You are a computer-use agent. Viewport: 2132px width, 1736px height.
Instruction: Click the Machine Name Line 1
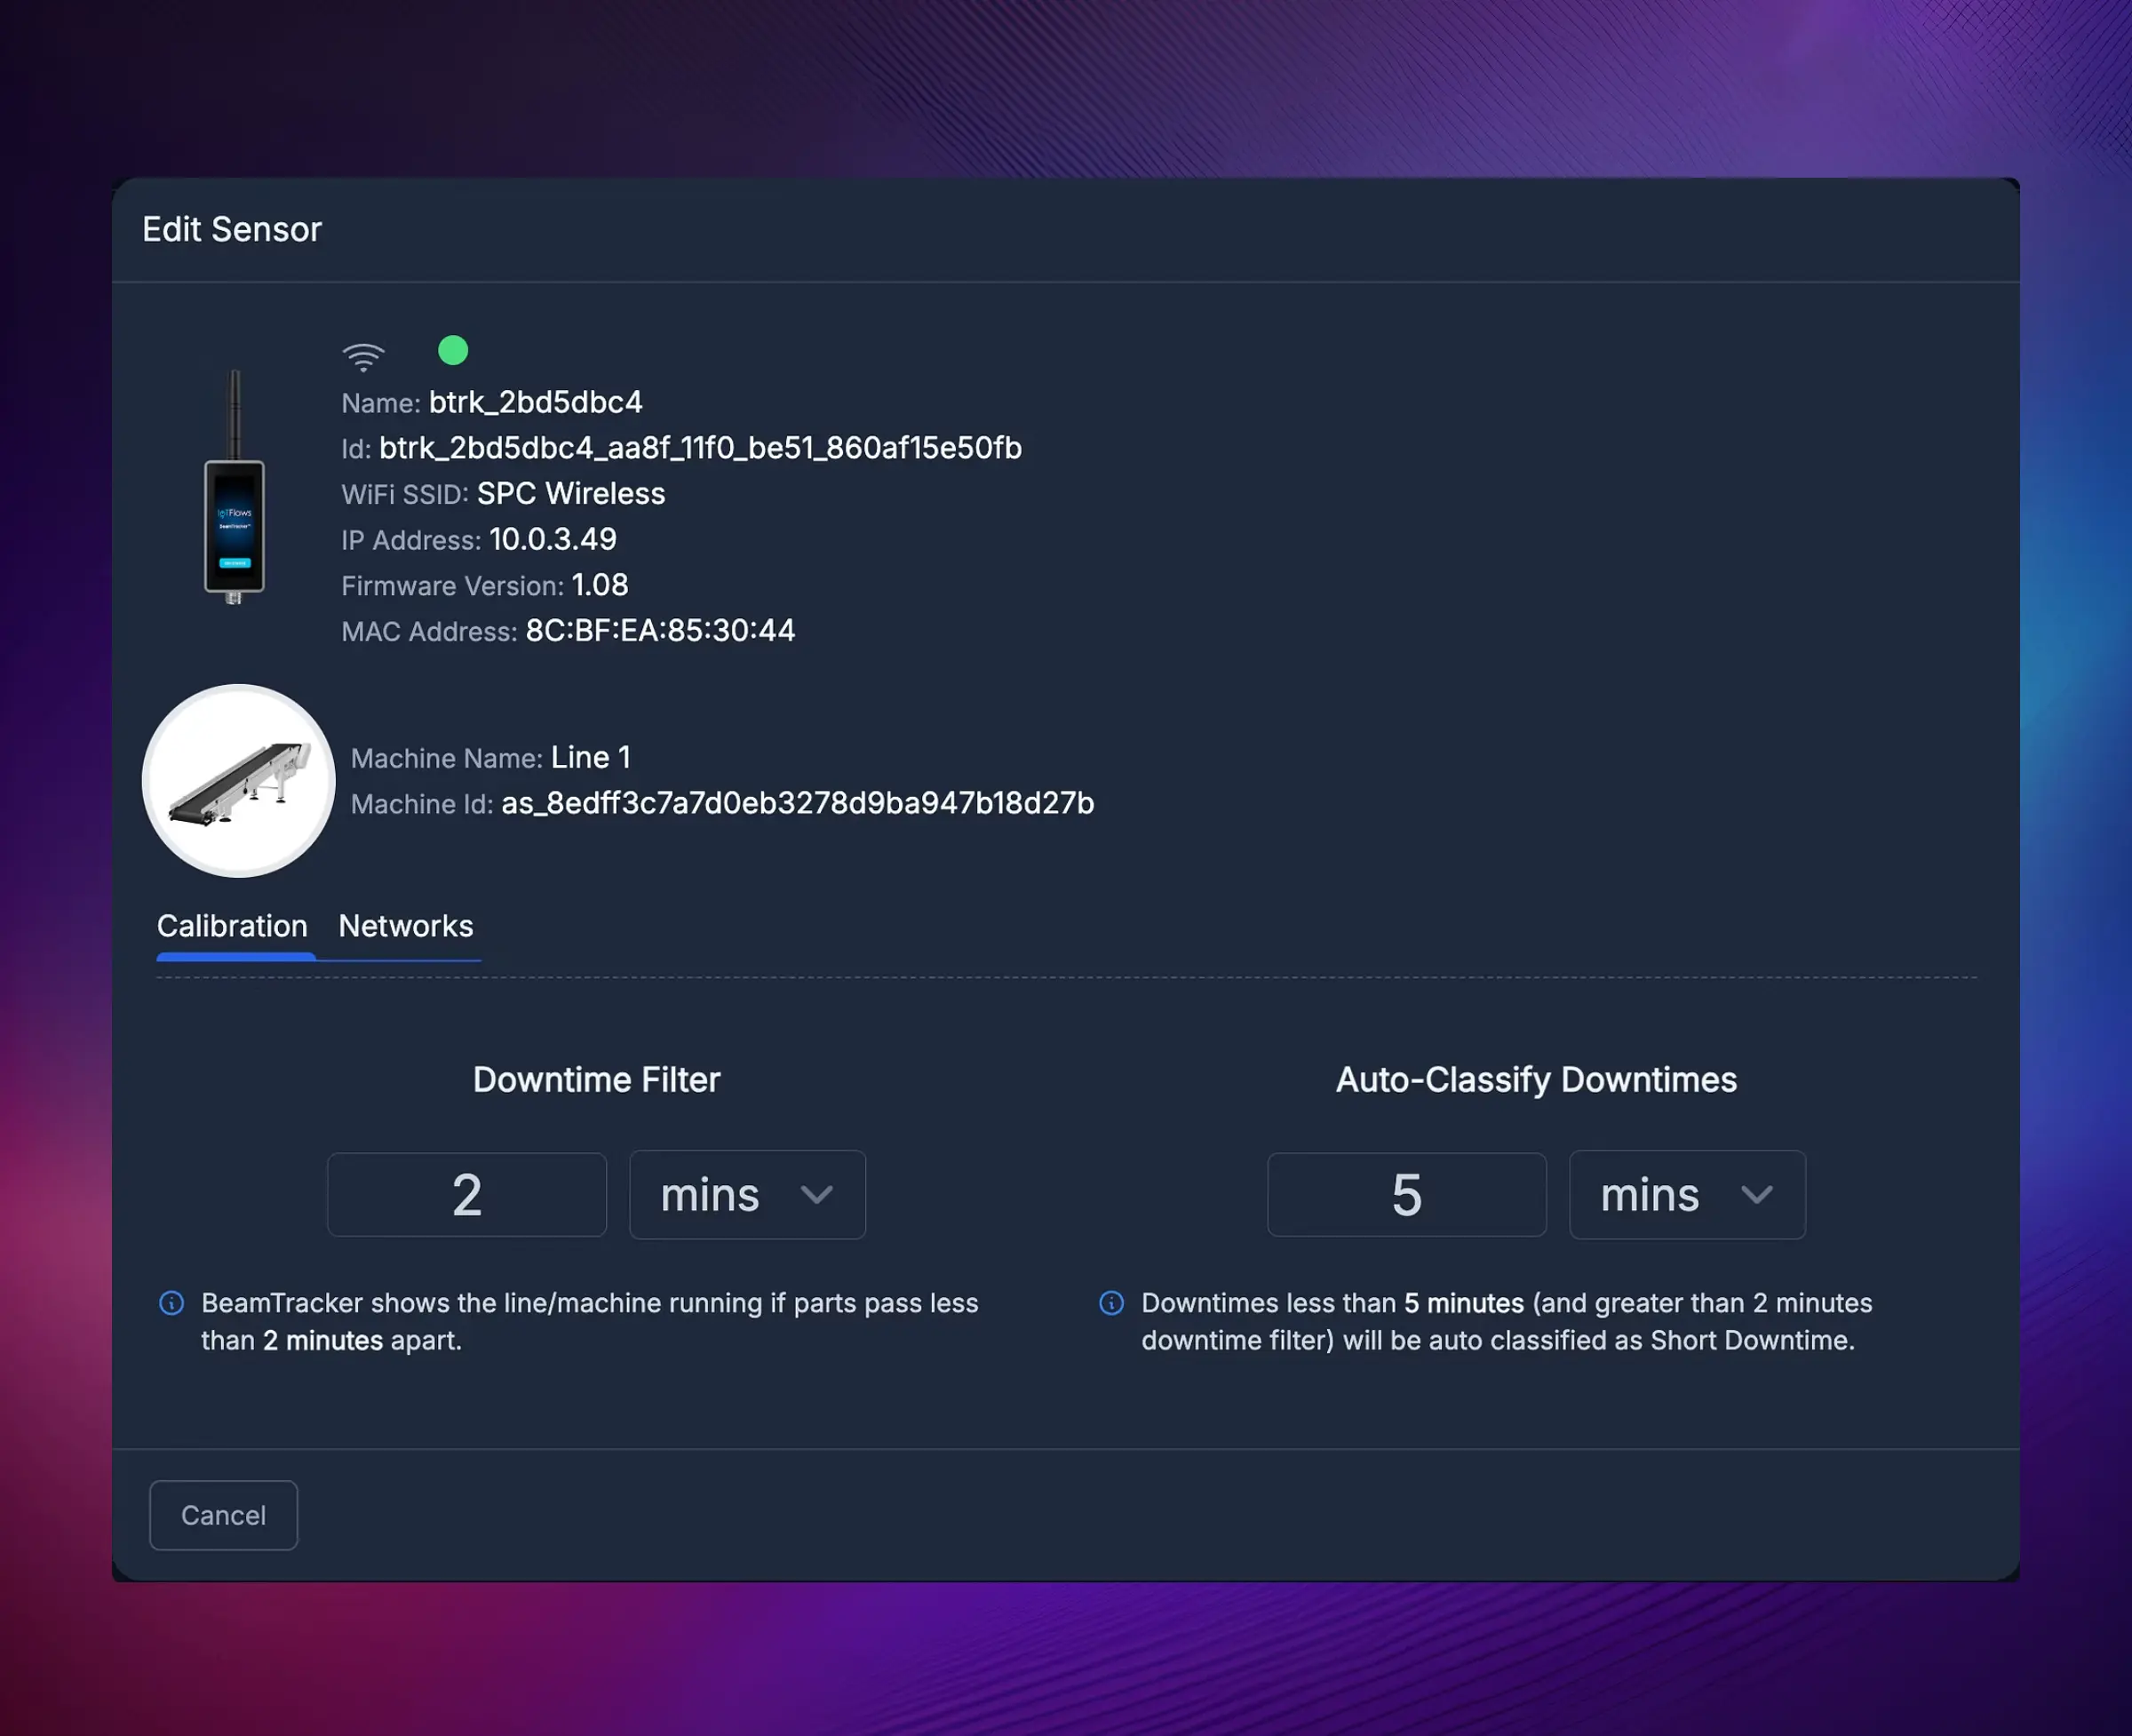pyautogui.click(x=591, y=757)
